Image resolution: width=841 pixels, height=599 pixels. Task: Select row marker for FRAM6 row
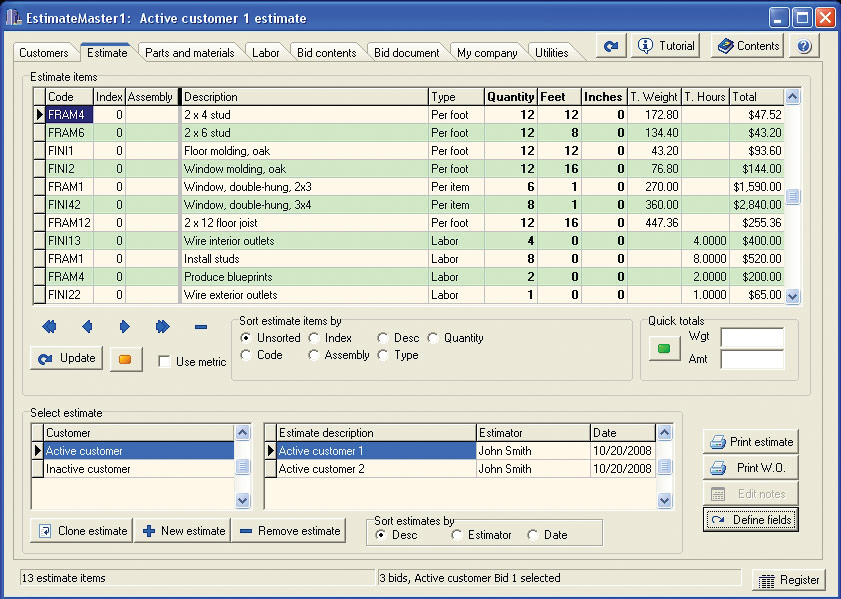(x=39, y=132)
